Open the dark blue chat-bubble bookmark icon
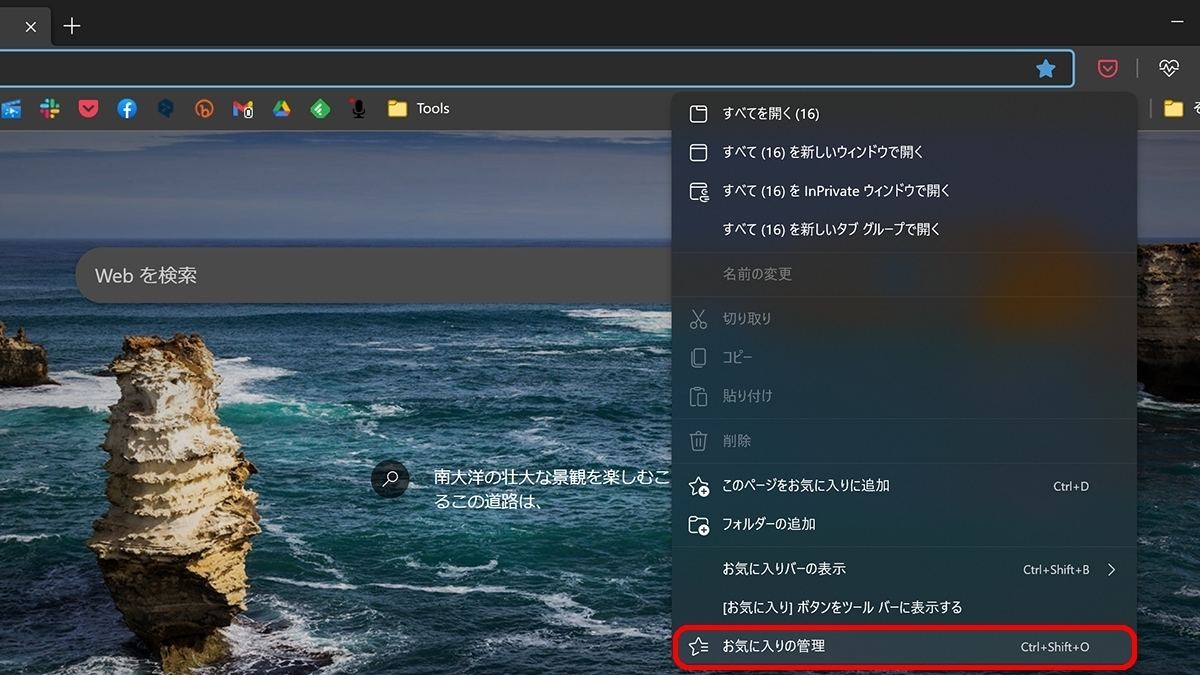1200x675 pixels. [x=166, y=109]
